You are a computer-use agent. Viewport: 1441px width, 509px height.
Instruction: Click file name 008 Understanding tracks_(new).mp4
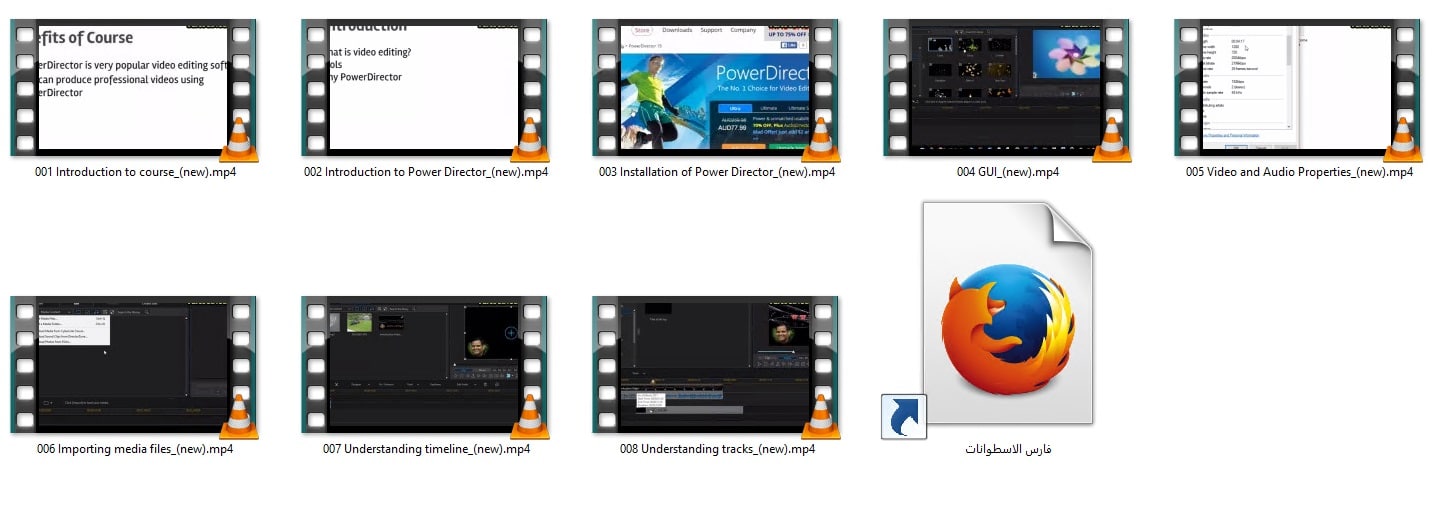tap(717, 449)
